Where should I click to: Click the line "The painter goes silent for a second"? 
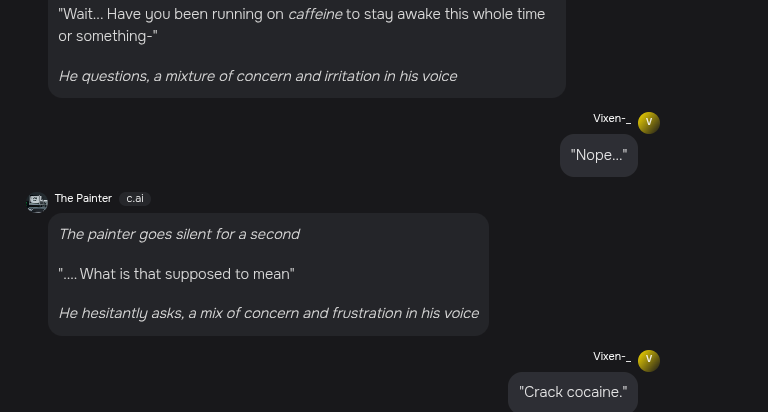pyautogui.click(x=179, y=234)
